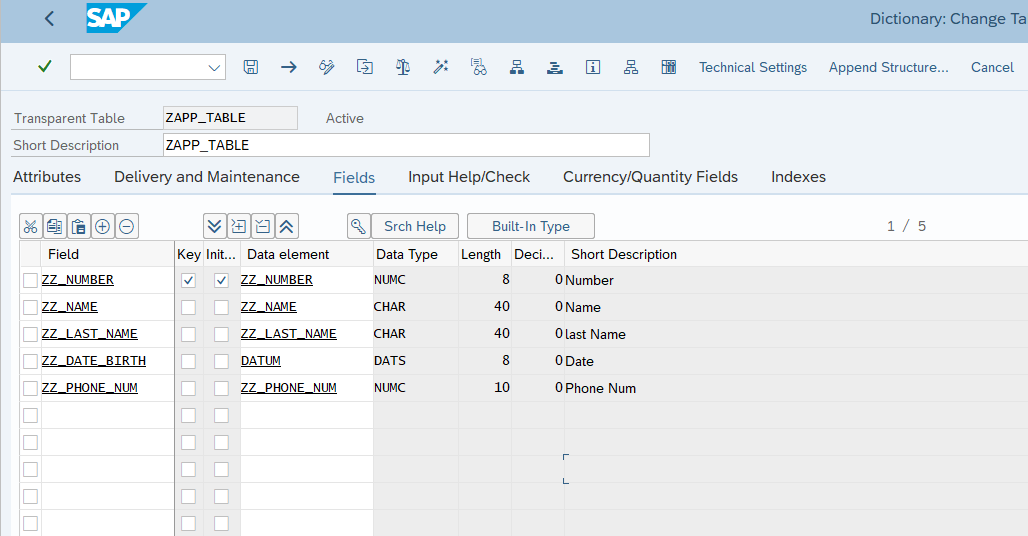The width and height of the screenshot is (1028, 536).
Task: Select row ZZ_NUMBER with row selector
Action: click(x=30, y=280)
